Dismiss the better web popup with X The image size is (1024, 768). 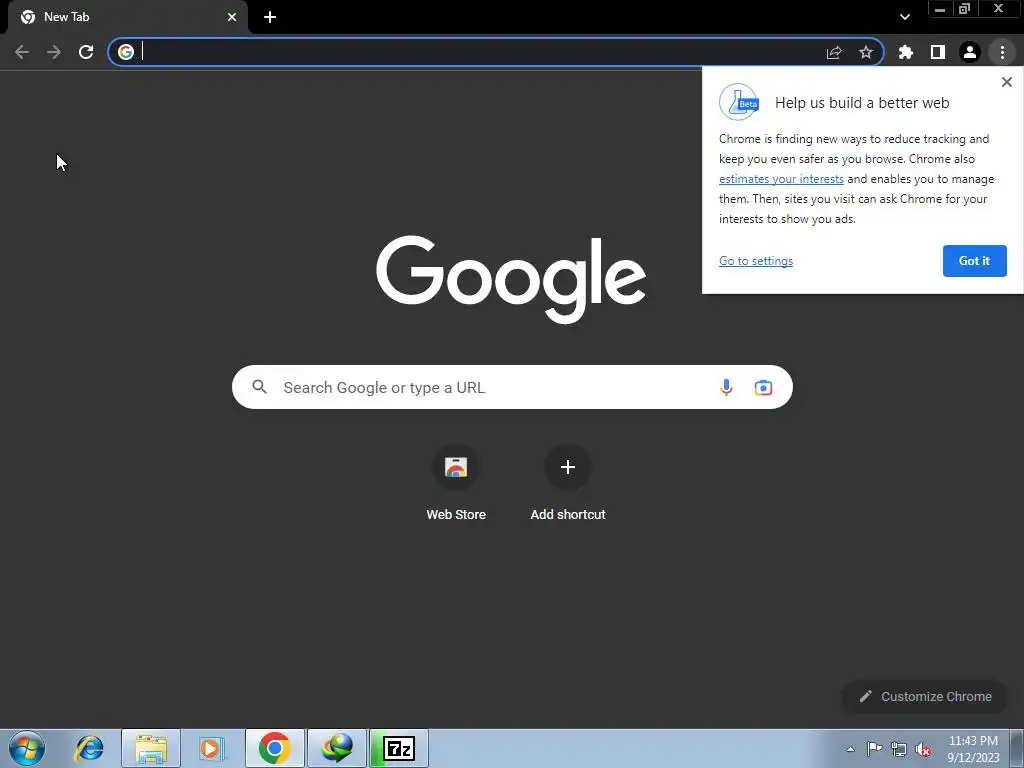[1006, 82]
